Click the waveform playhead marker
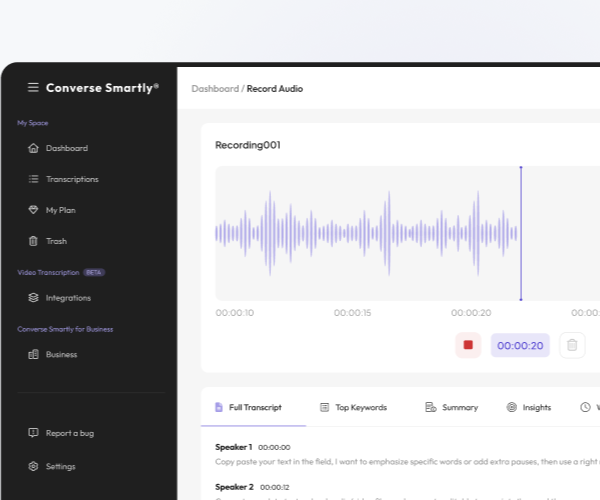Image resolution: width=600 pixels, height=500 pixels. coord(520,233)
